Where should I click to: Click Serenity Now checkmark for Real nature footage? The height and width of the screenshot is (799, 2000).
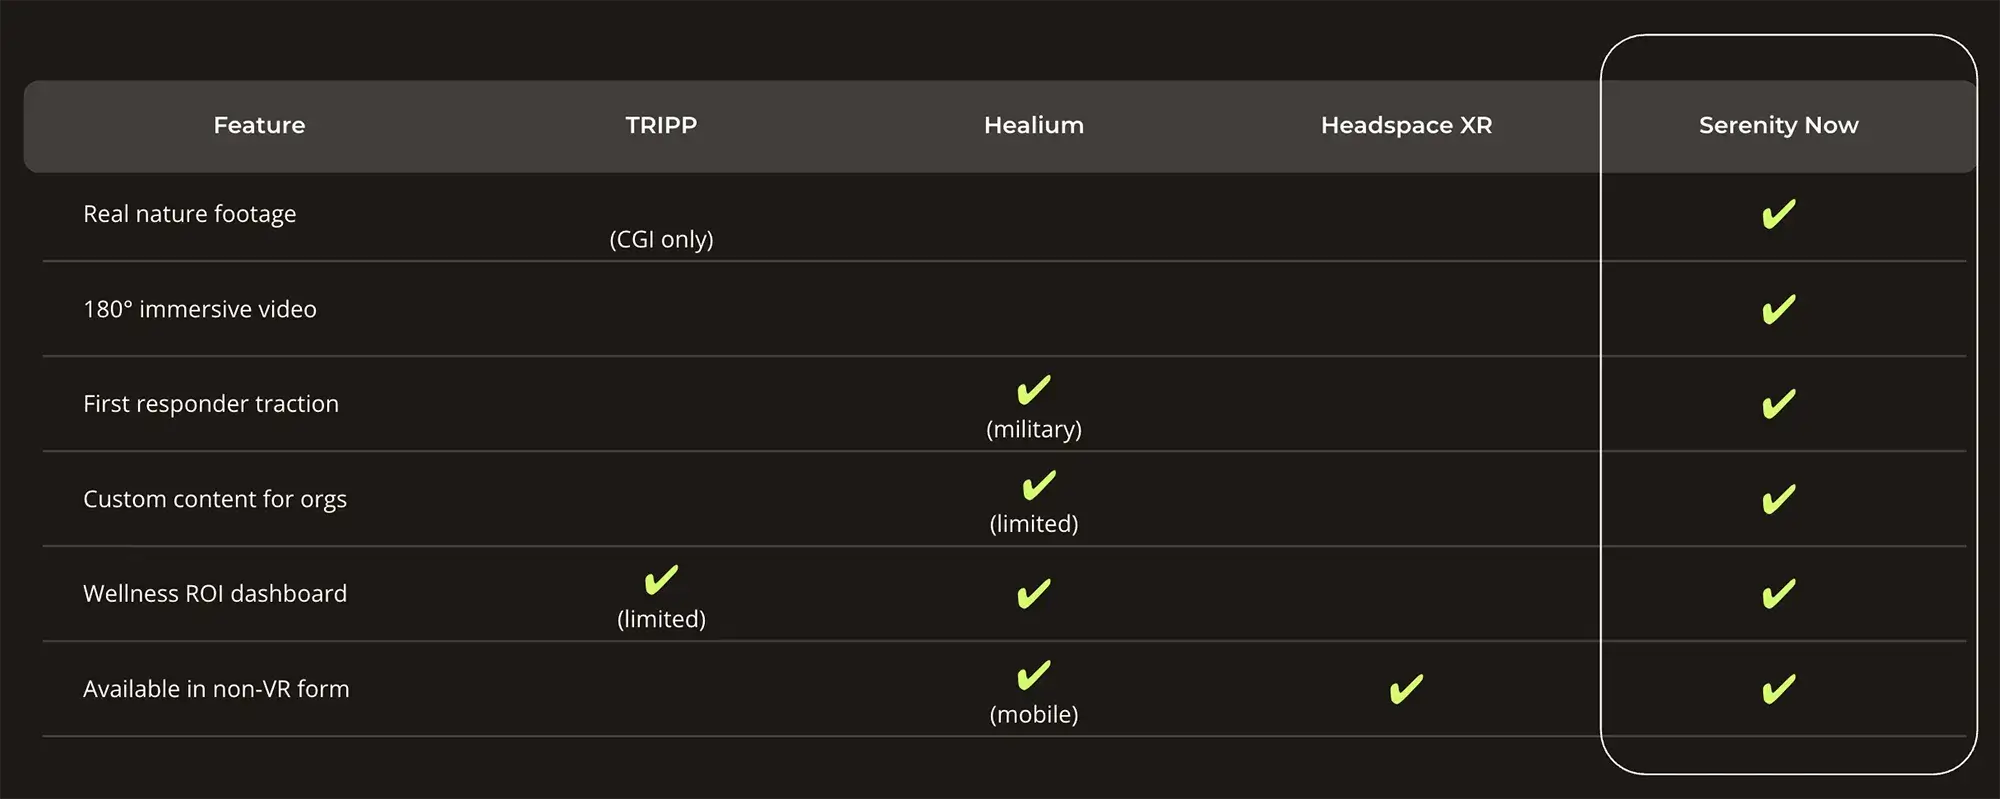click(x=1778, y=214)
